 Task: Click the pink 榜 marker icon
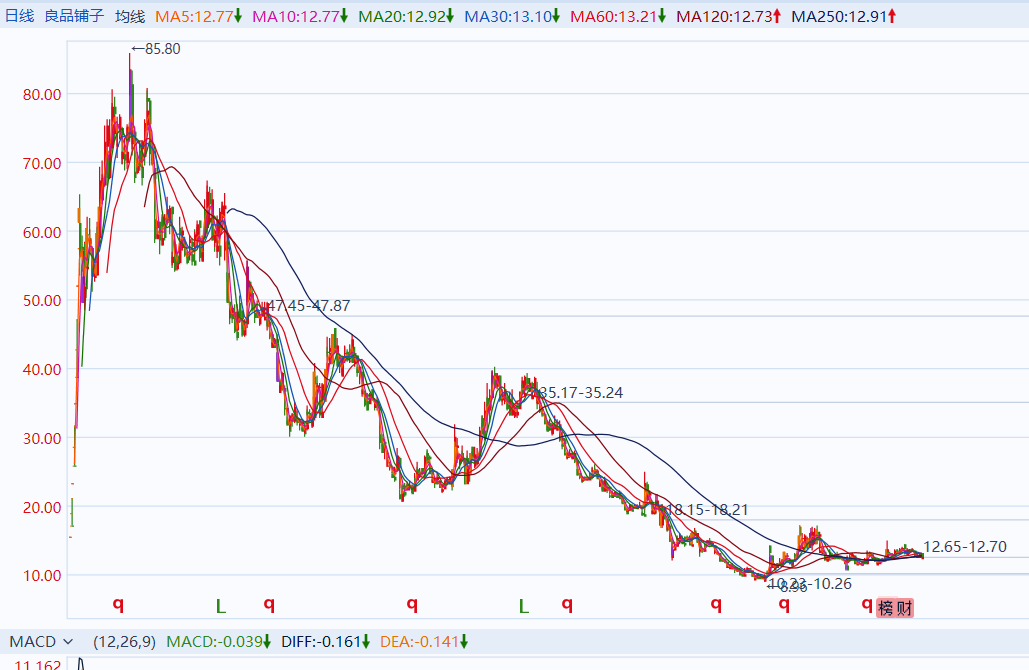pos(885,608)
